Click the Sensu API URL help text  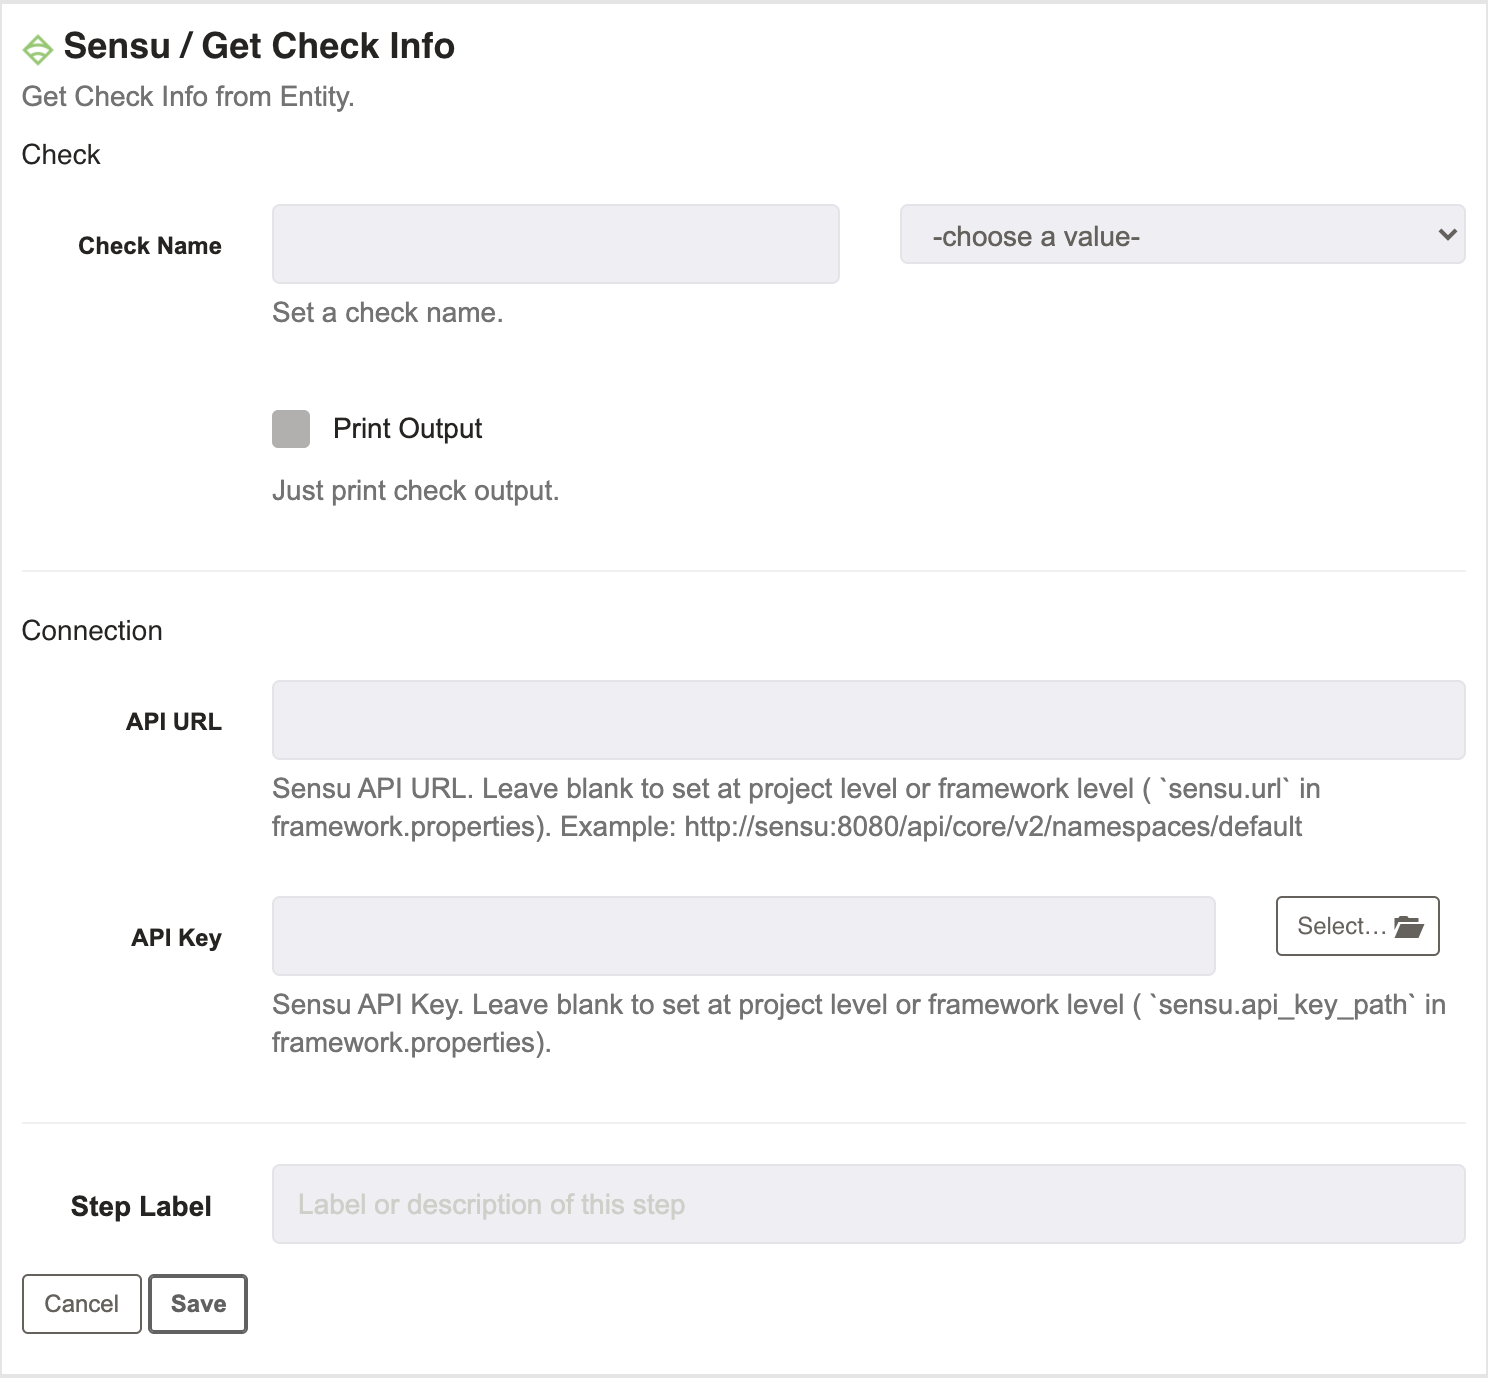click(x=796, y=808)
